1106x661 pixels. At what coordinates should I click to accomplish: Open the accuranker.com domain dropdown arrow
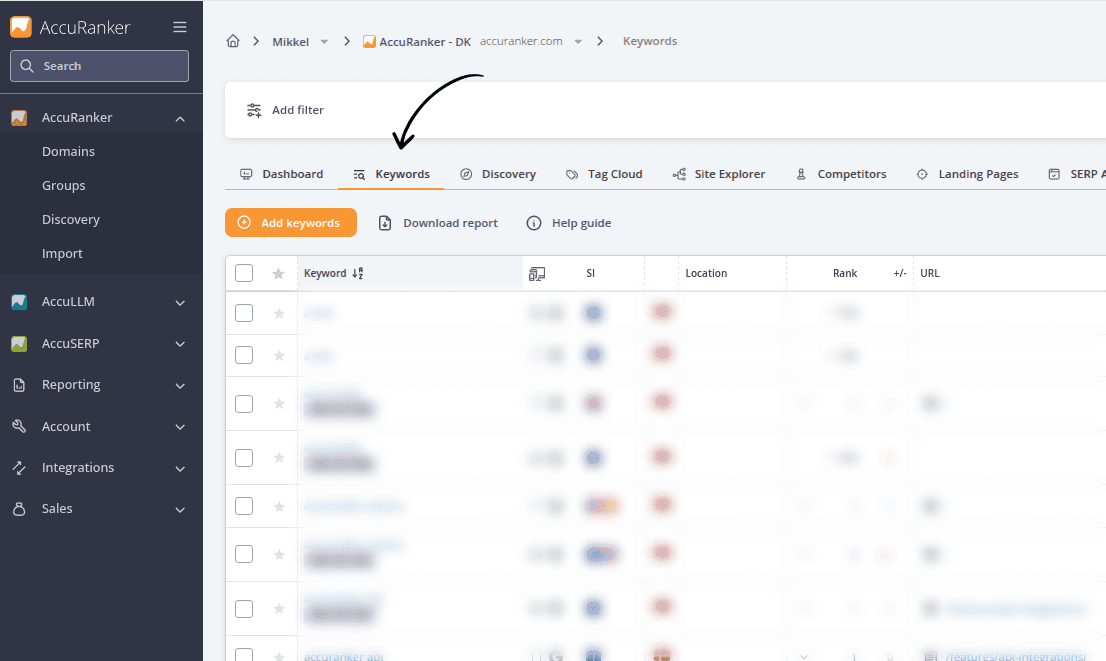pyautogui.click(x=578, y=42)
